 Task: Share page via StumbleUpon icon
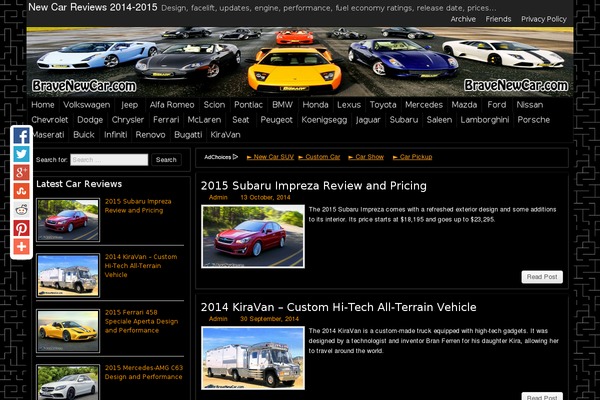click(x=21, y=191)
